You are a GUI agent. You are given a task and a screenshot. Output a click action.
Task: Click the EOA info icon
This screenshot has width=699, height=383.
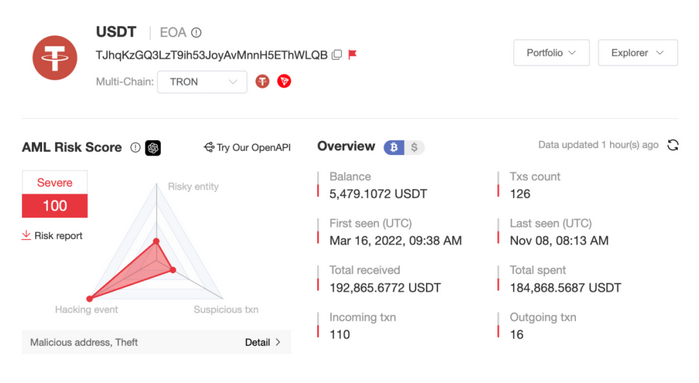pos(196,33)
